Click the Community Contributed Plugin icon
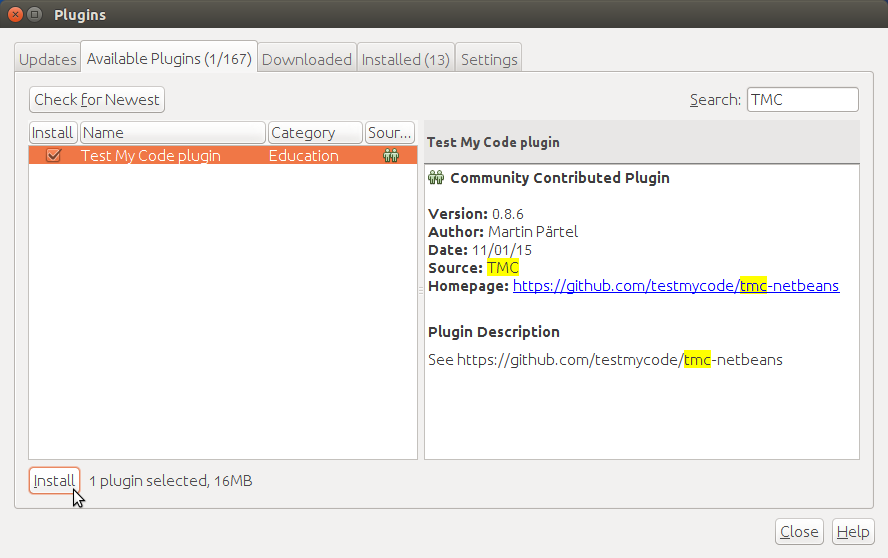The width and height of the screenshot is (888, 558). (436, 178)
